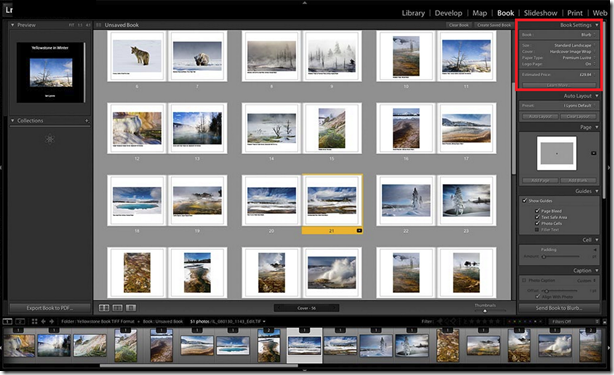Click the go forward arrow in filmstrip bar
Viewport: 614px width, 375px height.
[51, 321]
